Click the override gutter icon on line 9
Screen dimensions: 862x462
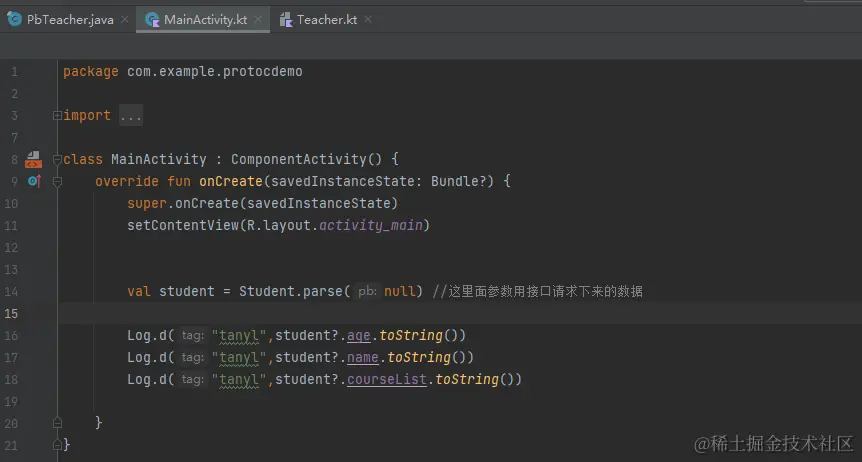tap(34, 180)
